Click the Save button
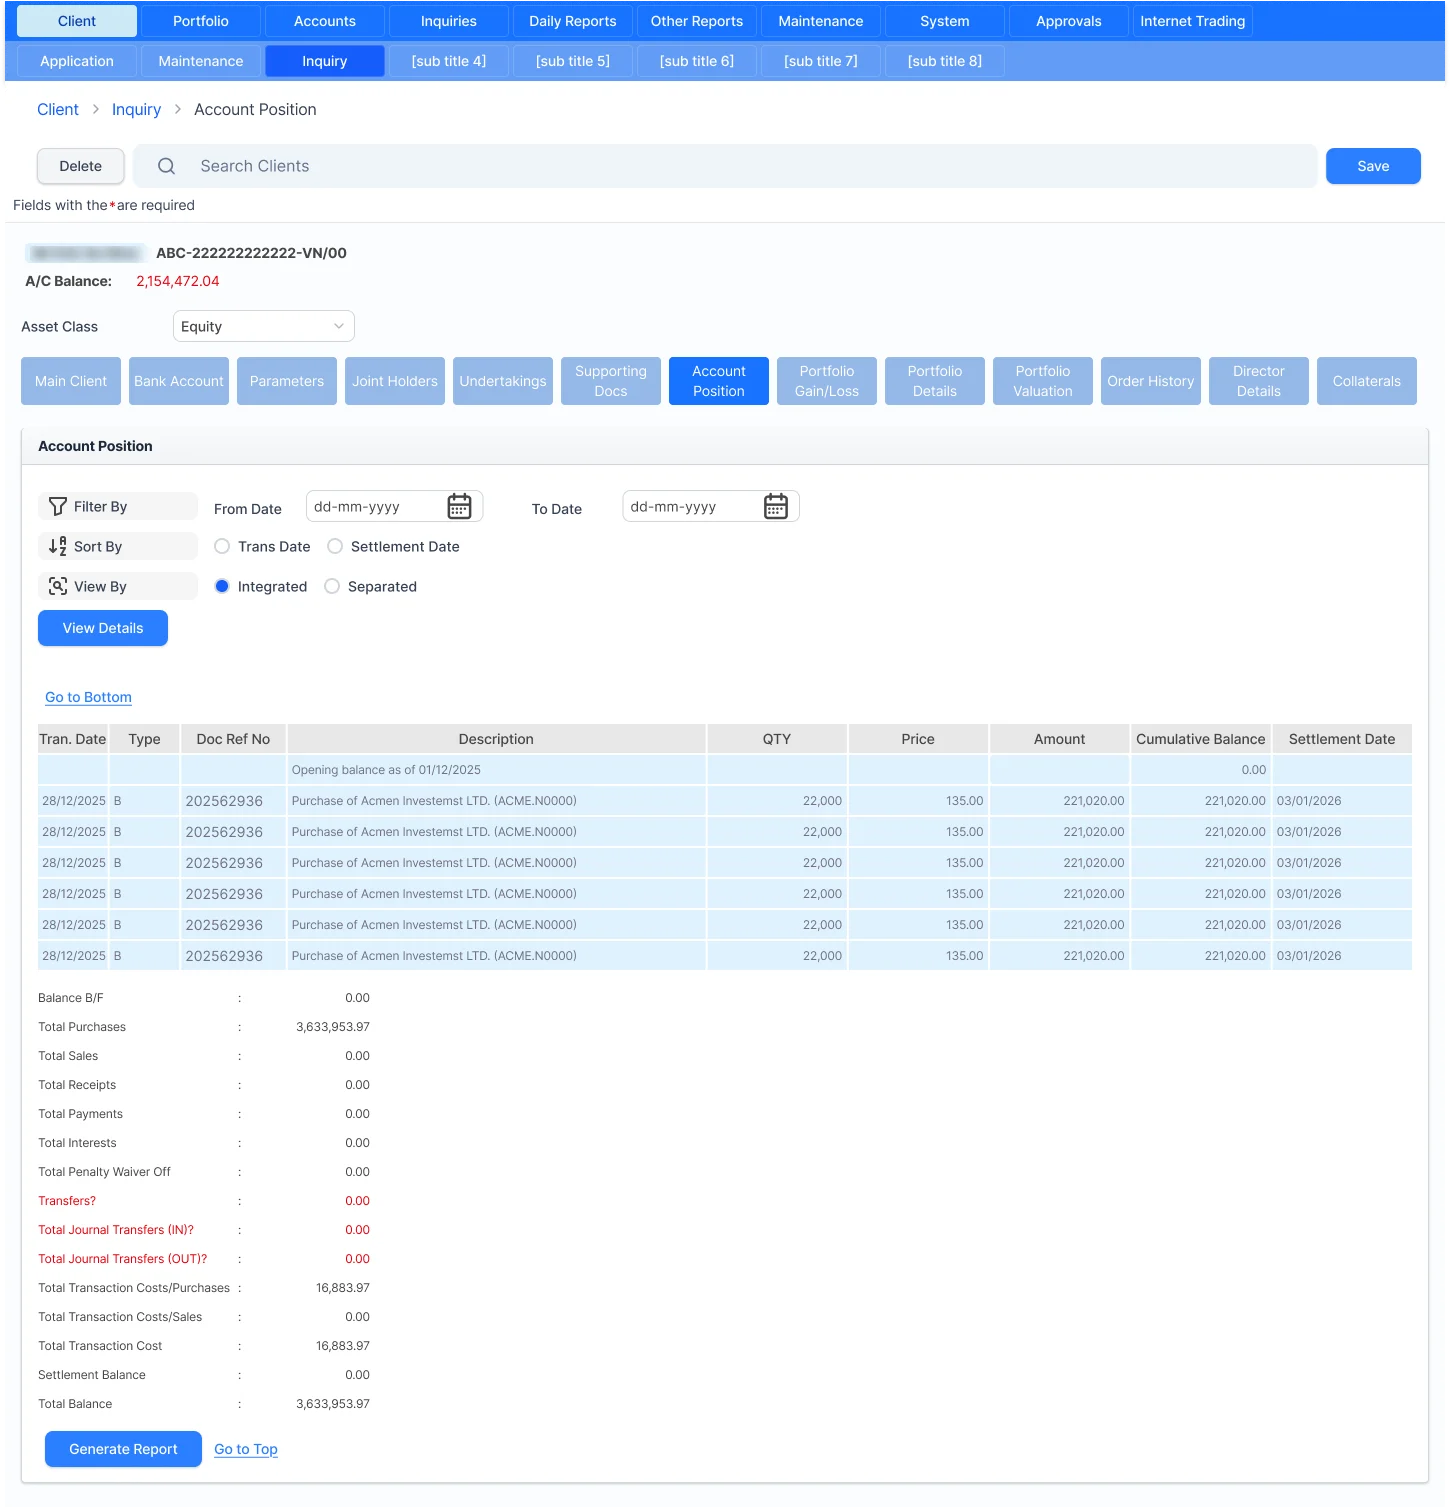 click(1373, 166)
